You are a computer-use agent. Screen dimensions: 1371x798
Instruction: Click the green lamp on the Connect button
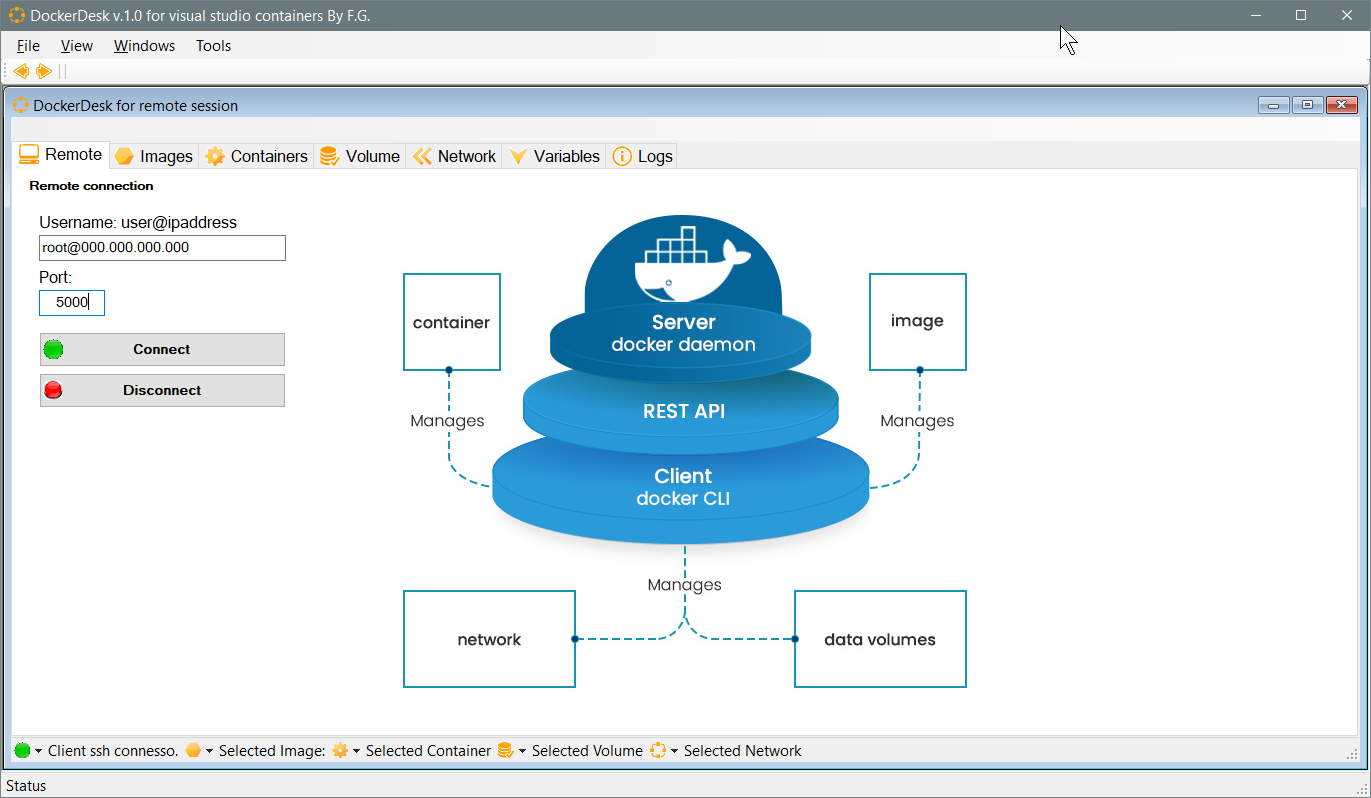point(53,349)
